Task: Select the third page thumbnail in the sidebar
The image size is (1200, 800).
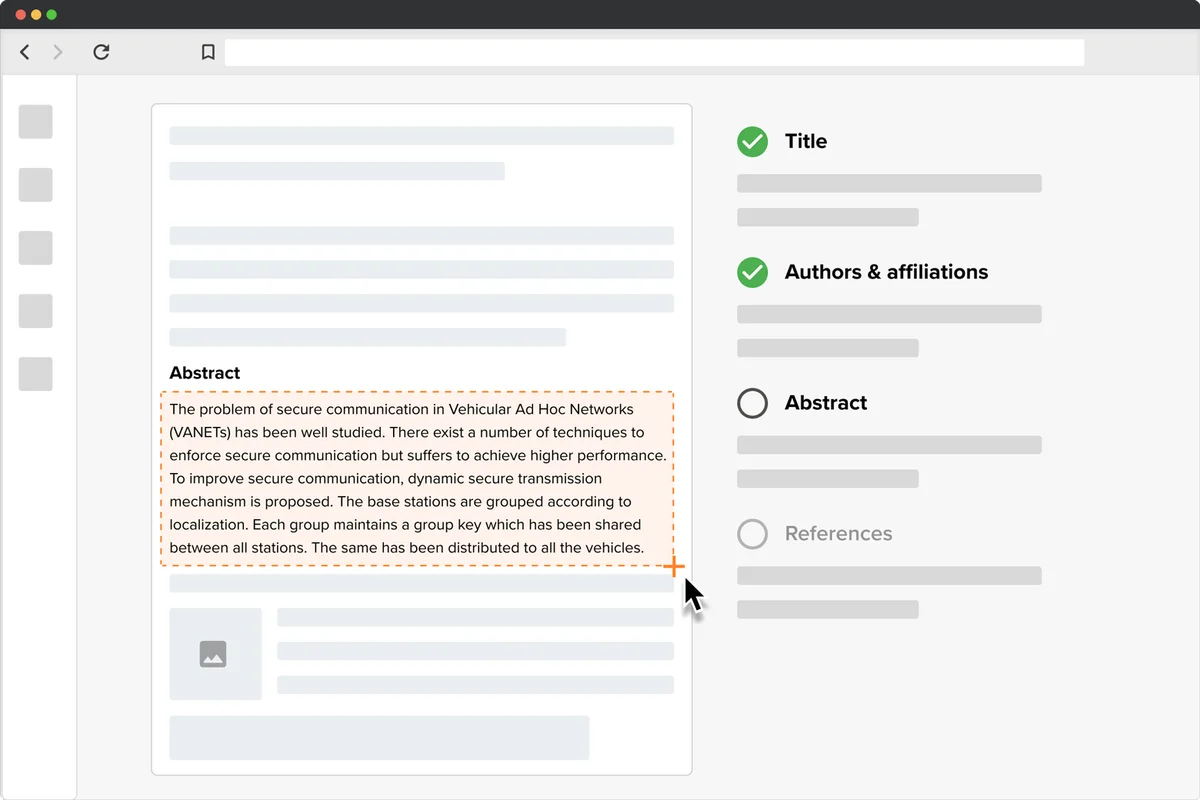Action: pos(35,247)
